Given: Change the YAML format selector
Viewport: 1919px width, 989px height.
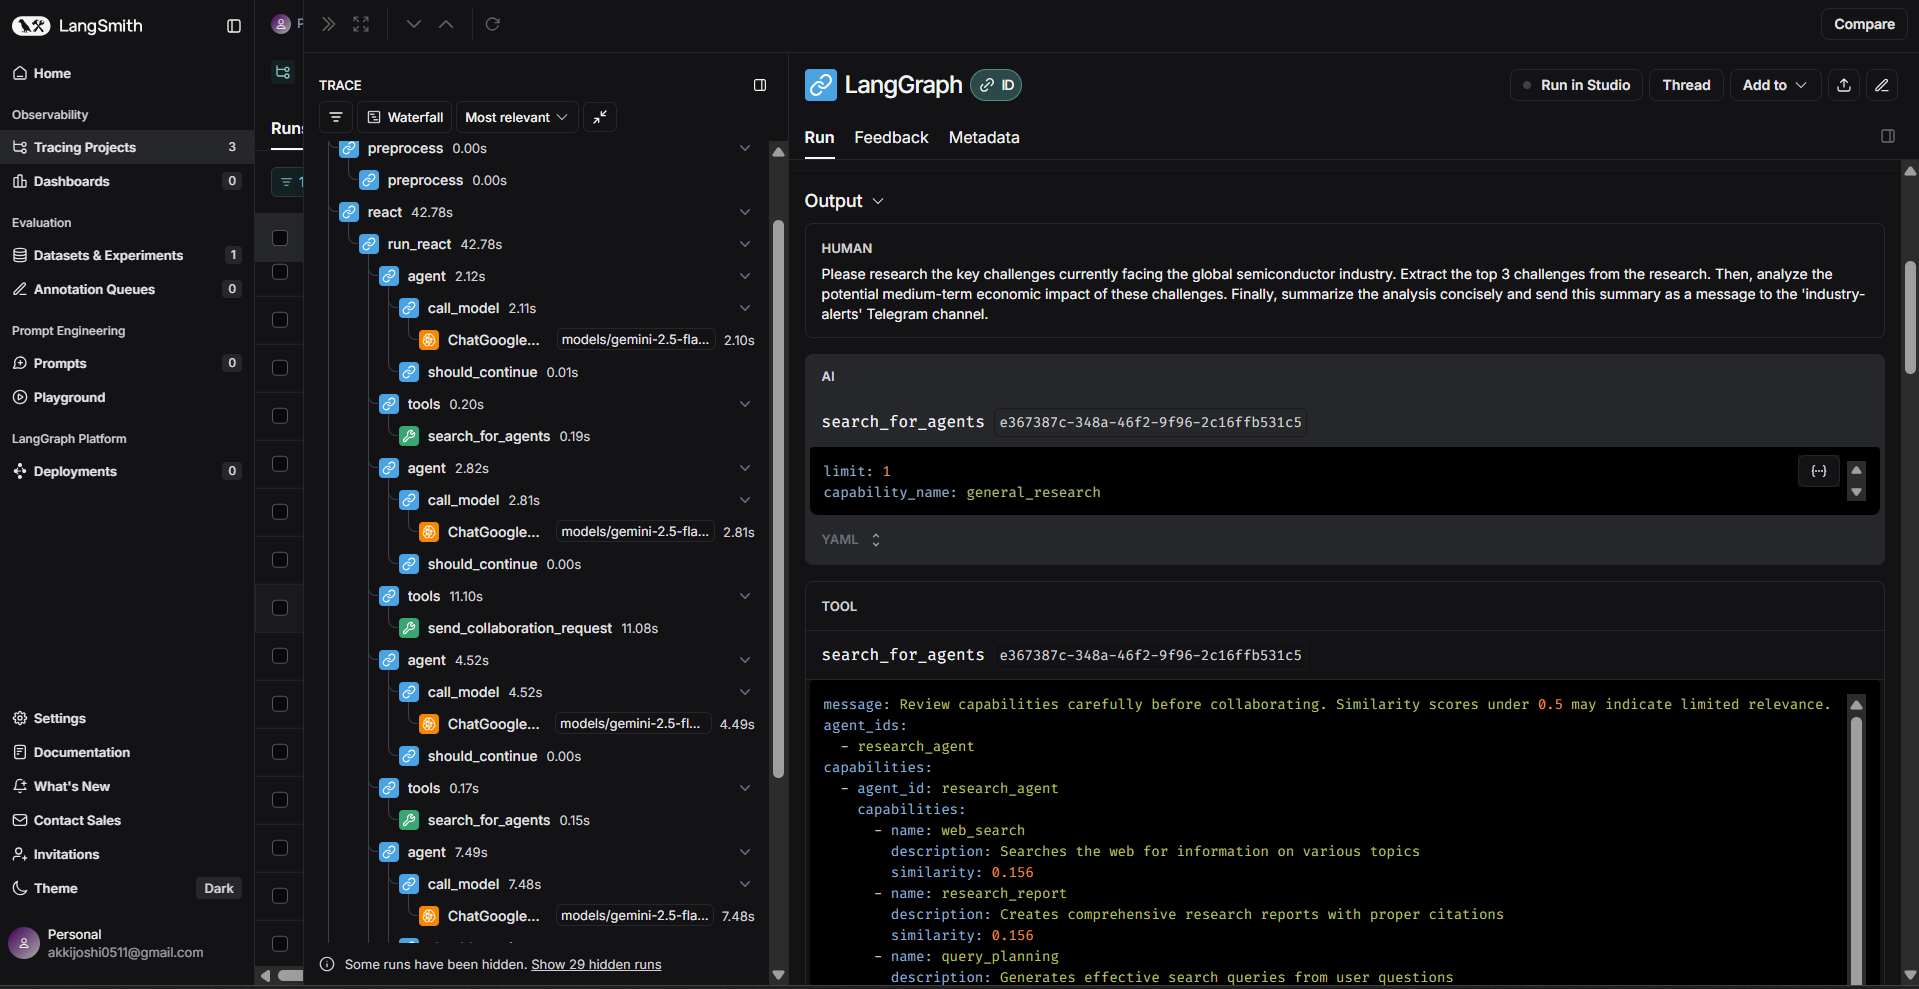Looking at the screenshot, I should pos(851,539).
